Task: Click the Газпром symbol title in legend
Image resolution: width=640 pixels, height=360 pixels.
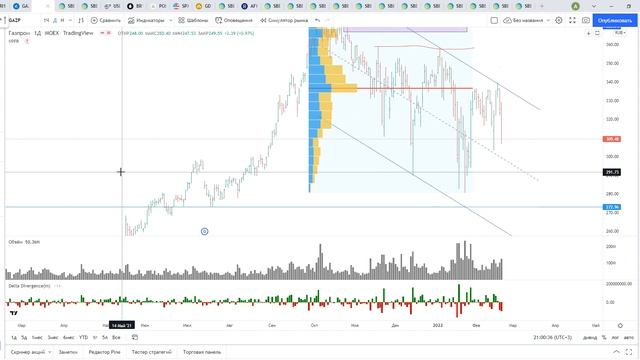Action: click(19, 33)
